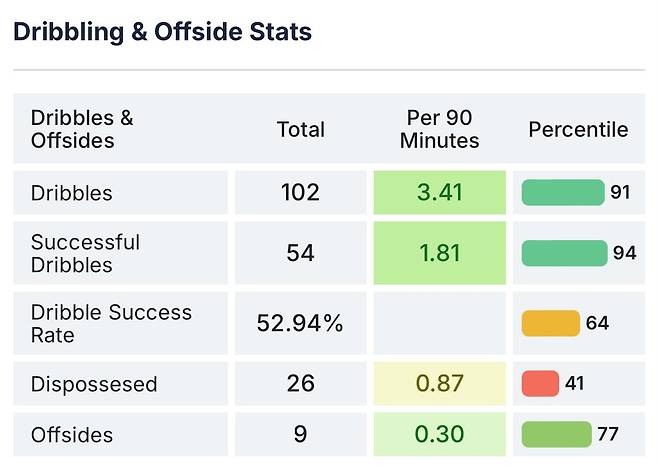This screenshot has width=658, height=468.
Task: Select the Offsides row label
Action: tap(72, 435)
